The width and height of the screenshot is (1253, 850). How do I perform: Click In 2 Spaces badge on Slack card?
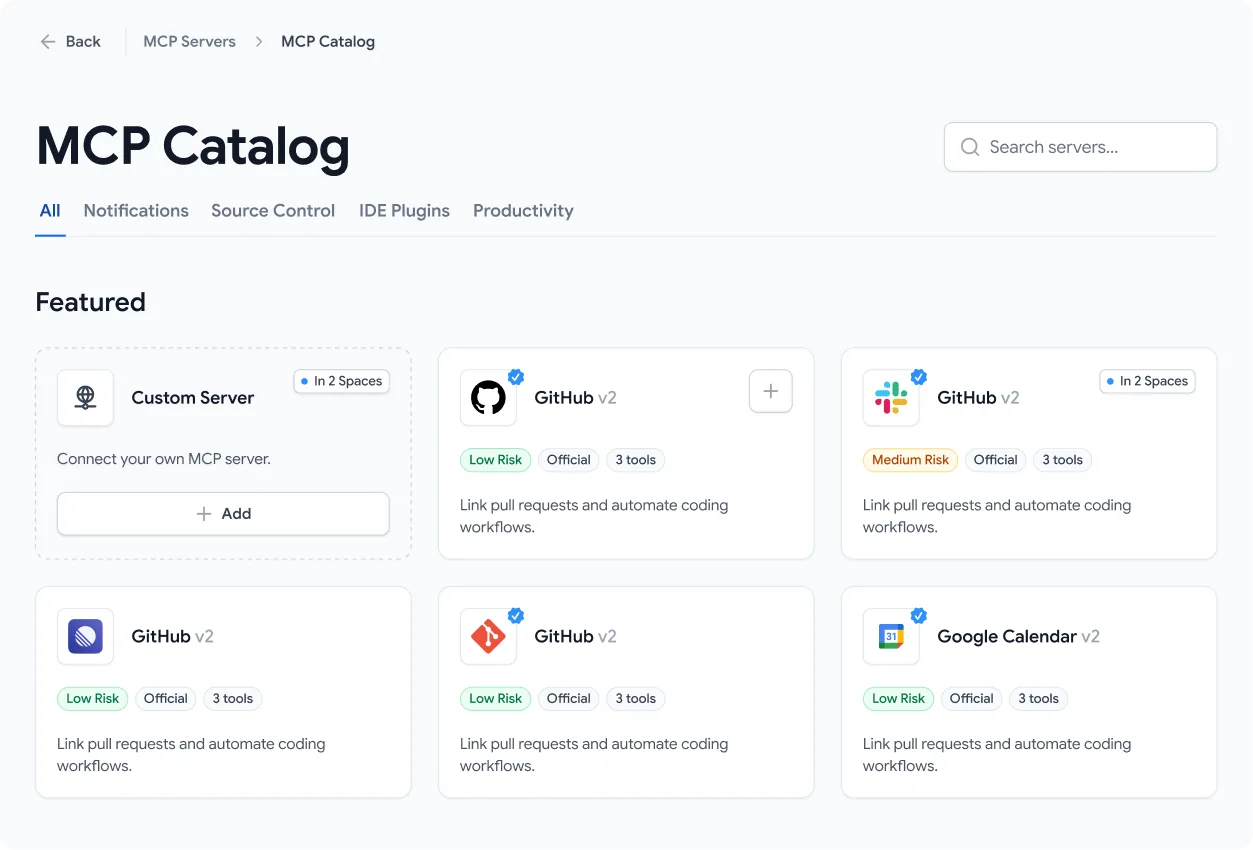point(1147,381)
